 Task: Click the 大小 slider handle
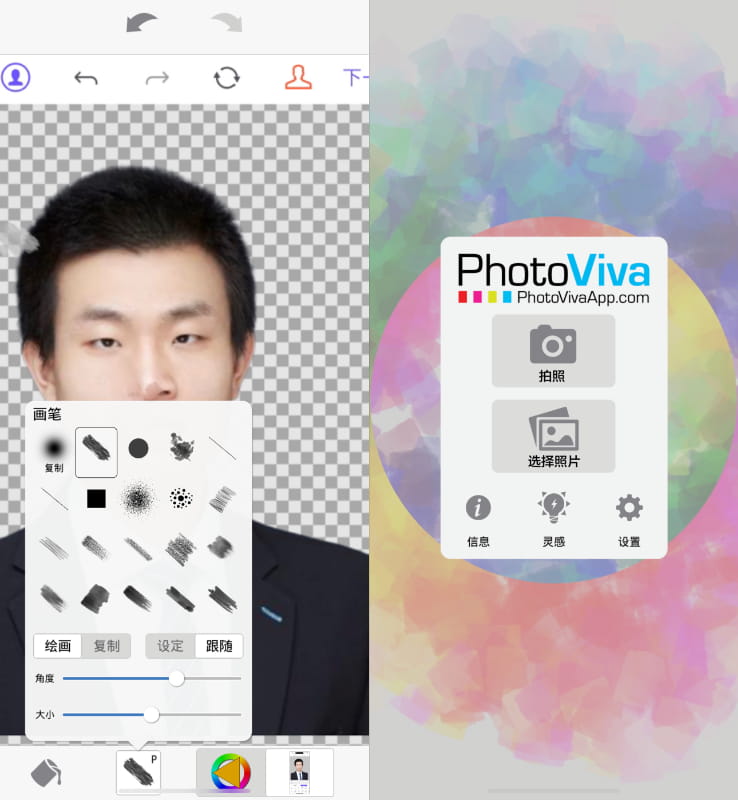coord(151,715)
